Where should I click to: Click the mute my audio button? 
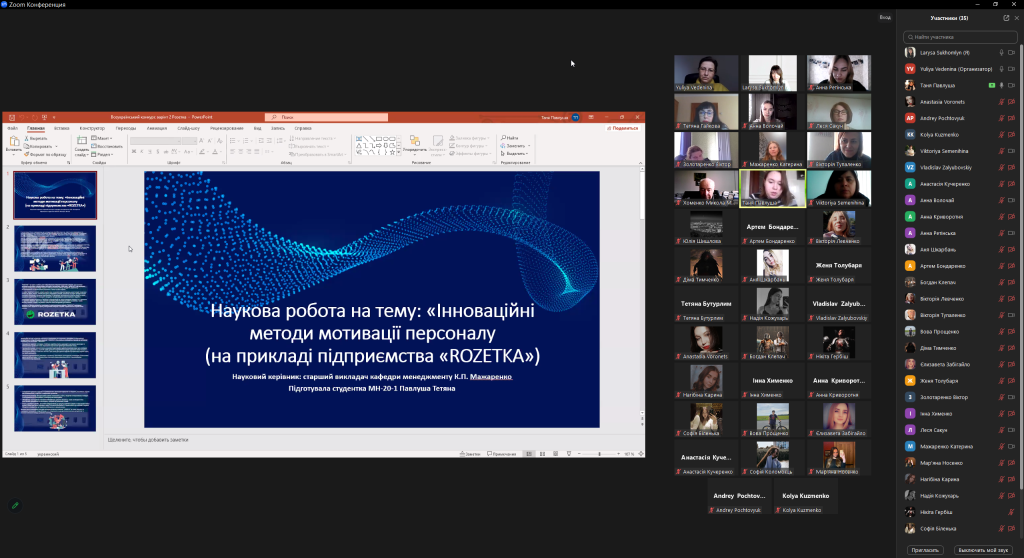coord(984,550)
